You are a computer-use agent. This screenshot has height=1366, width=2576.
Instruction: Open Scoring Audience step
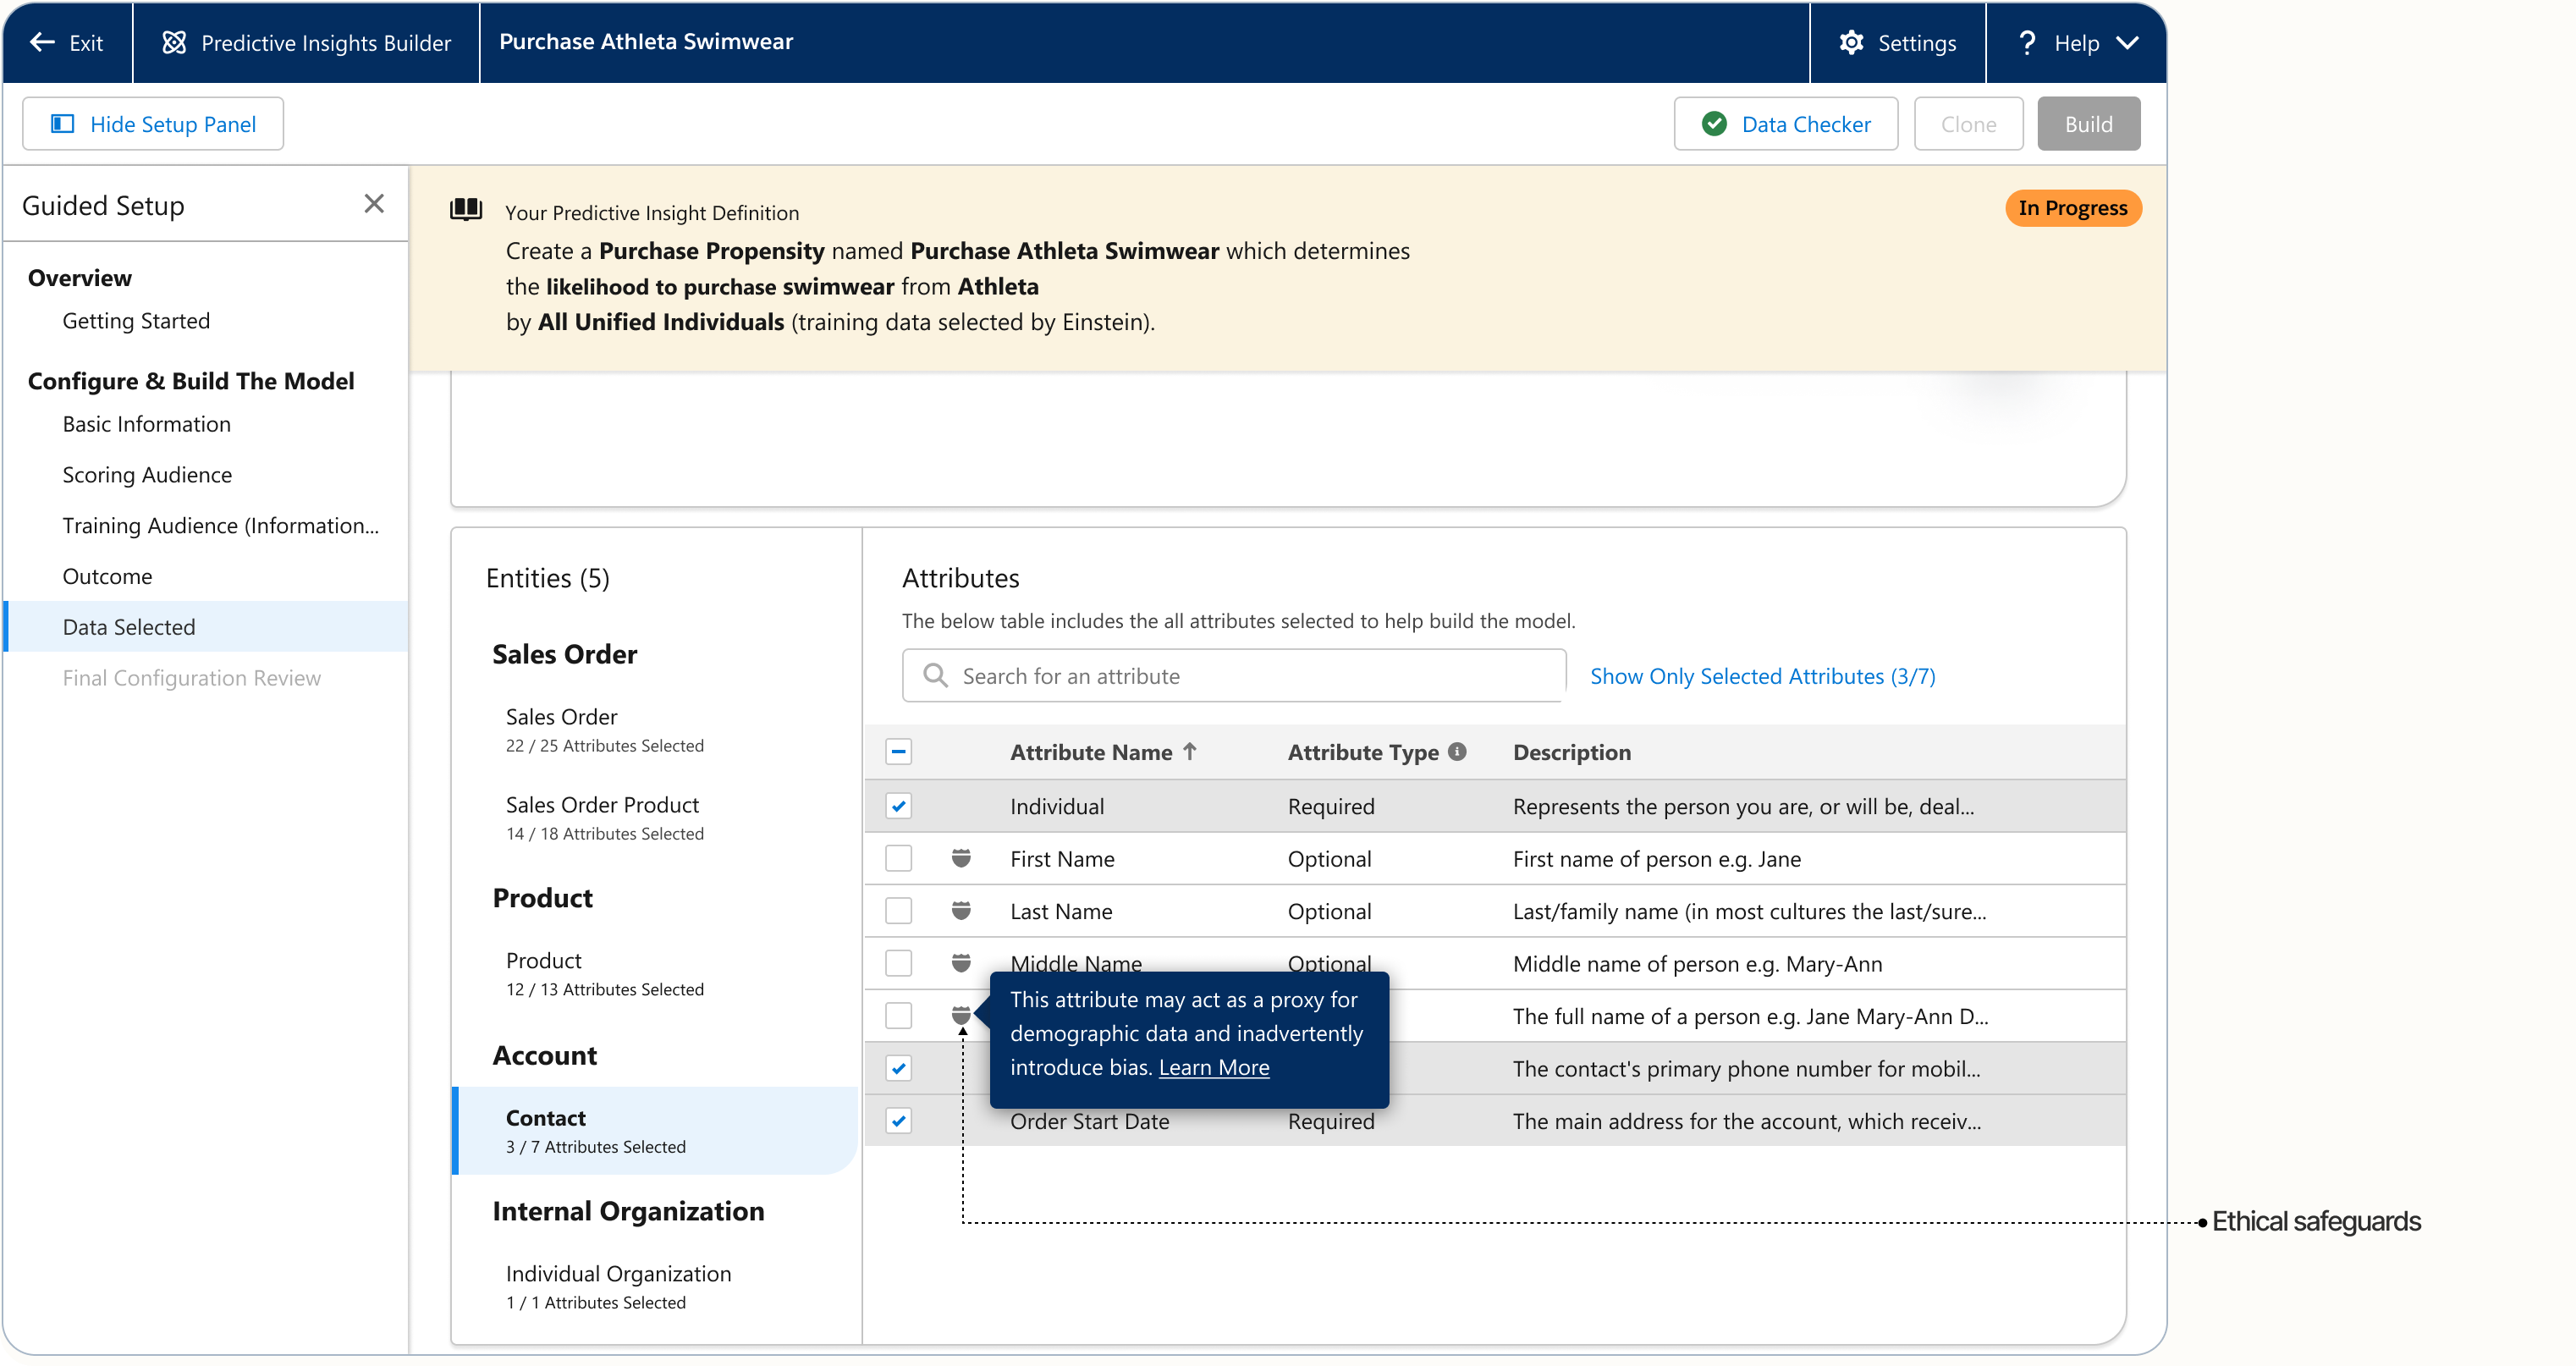tap(147, 475)
